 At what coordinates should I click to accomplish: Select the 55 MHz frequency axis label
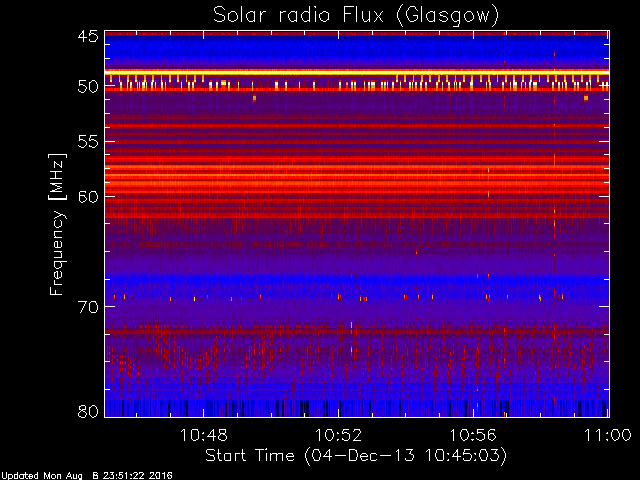pyautogui.click(x=88, y=142)
